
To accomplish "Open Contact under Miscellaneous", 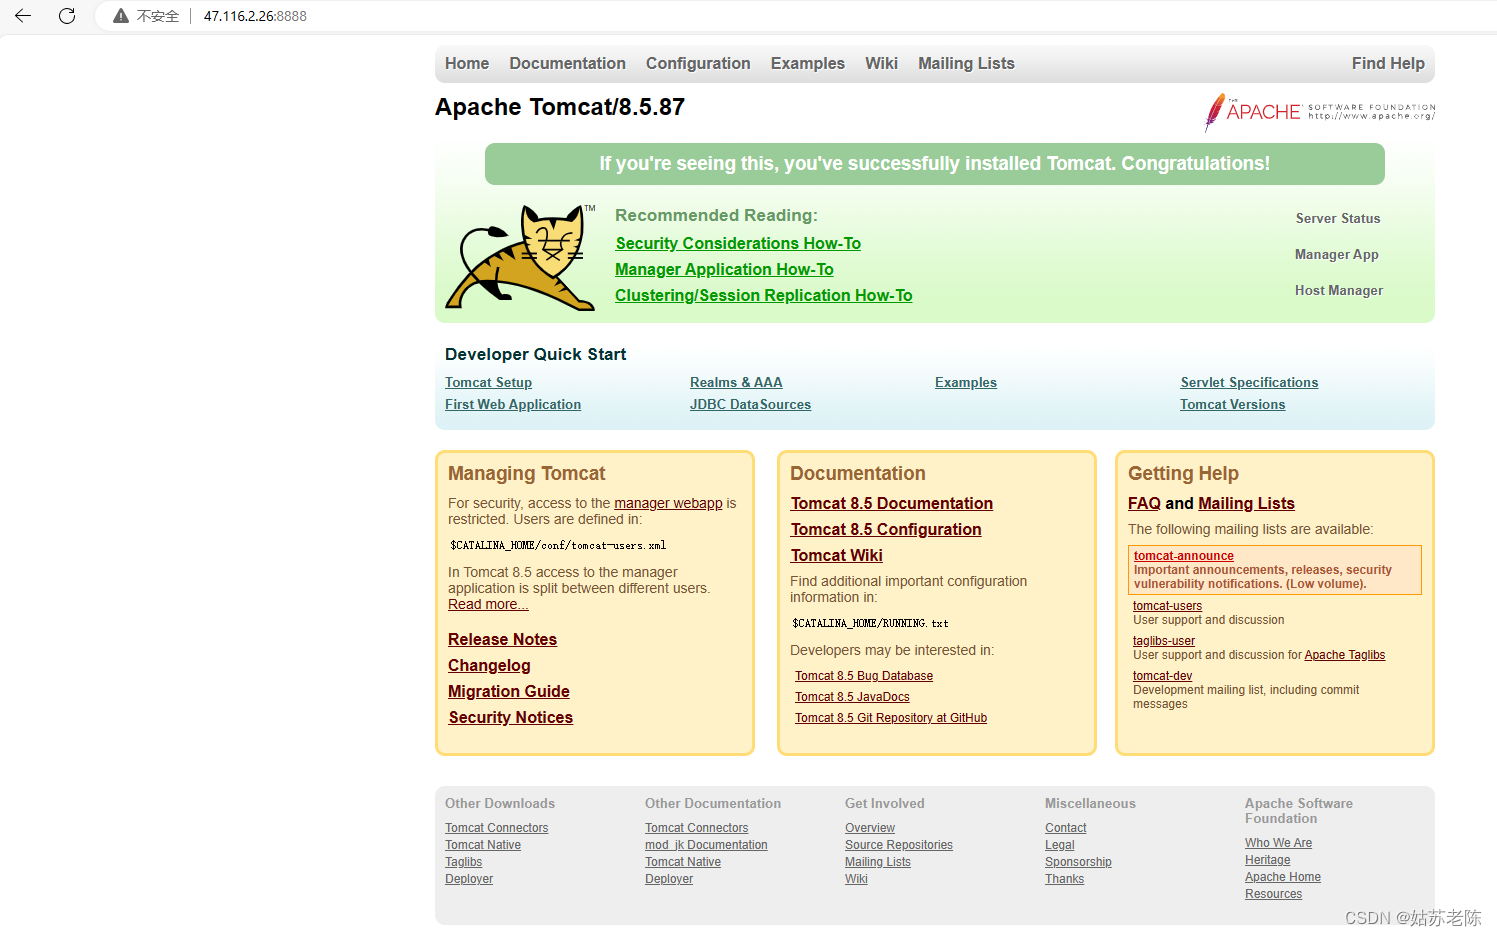I will point(1065,828).
